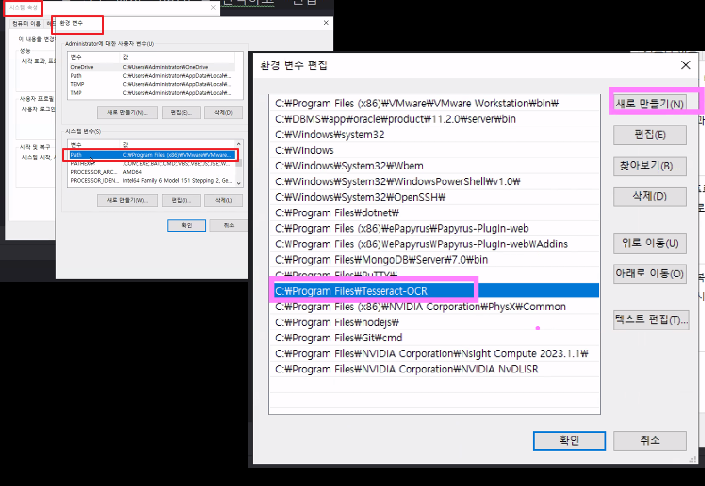Select the C:\Program Files\dotnet\ entry
Image resolution: width=705 pixels, height=486 pixels.
[x=434, y=213]
